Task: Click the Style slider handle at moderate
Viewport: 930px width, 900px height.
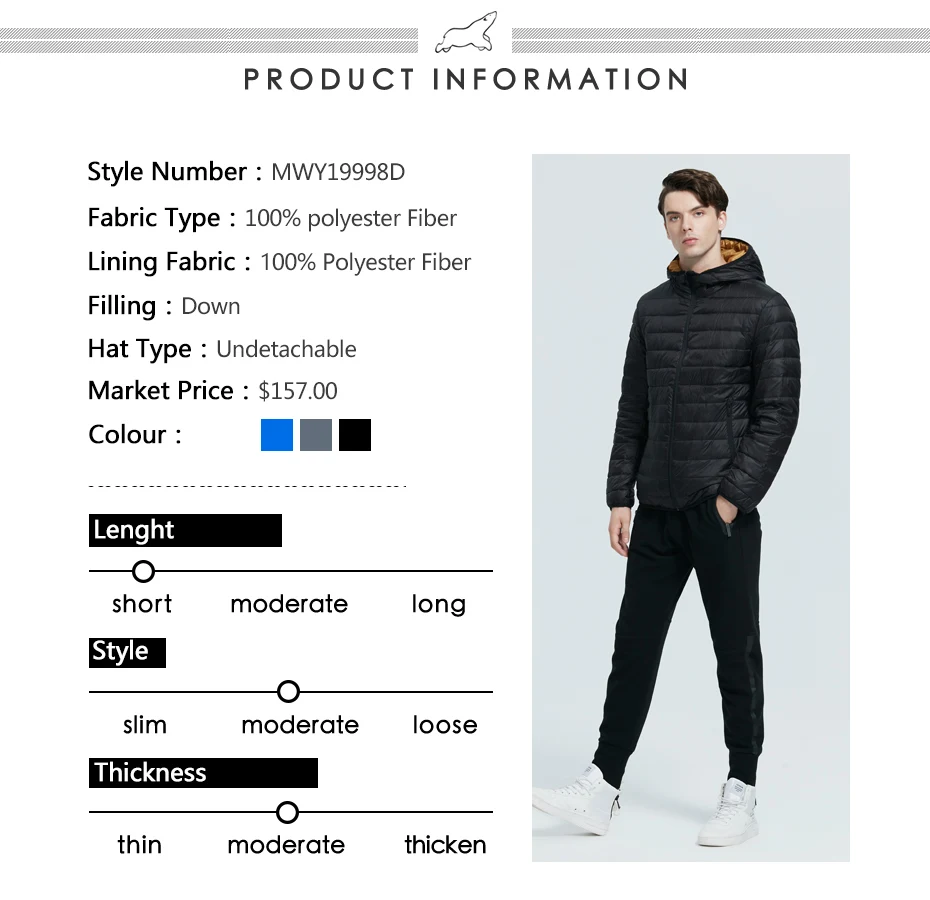Action: 288,691
